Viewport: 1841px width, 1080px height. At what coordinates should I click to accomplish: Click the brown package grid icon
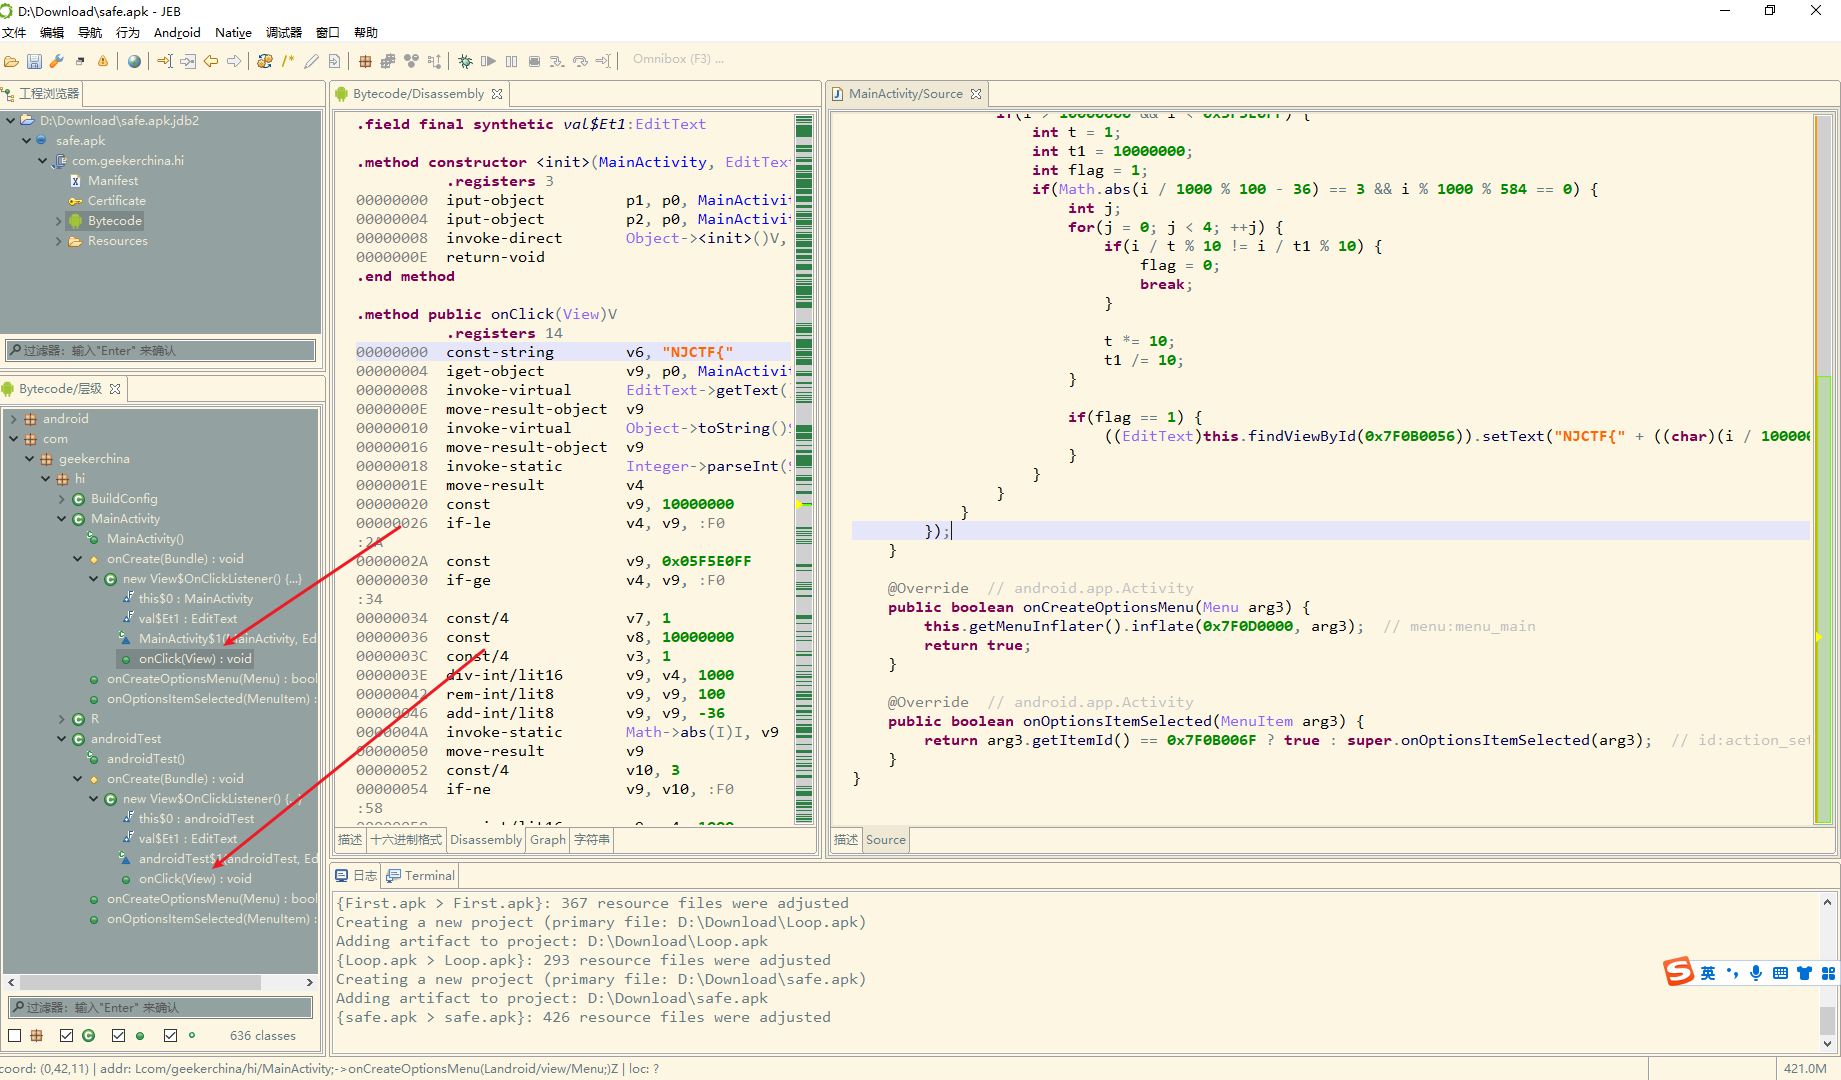coord(365,61)
